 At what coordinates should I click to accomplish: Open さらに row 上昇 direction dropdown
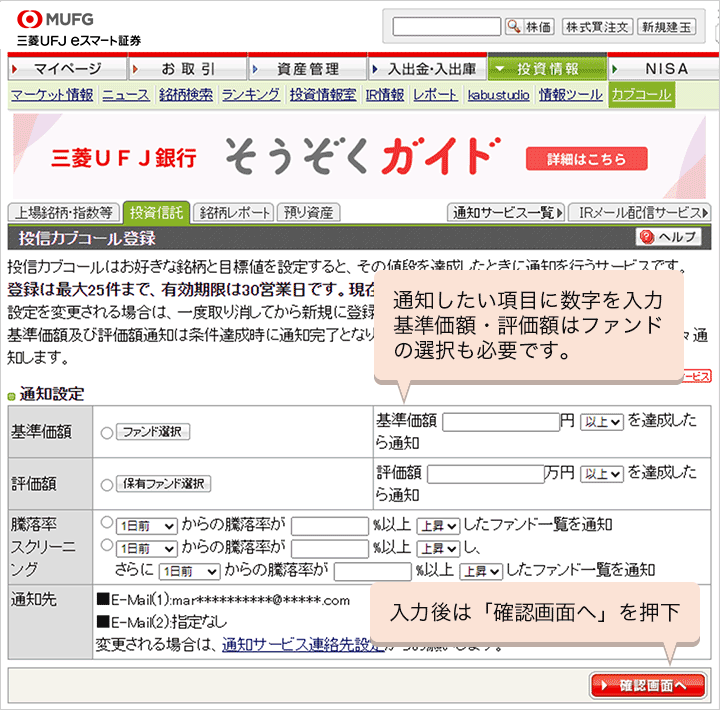(x=481, y=571)
